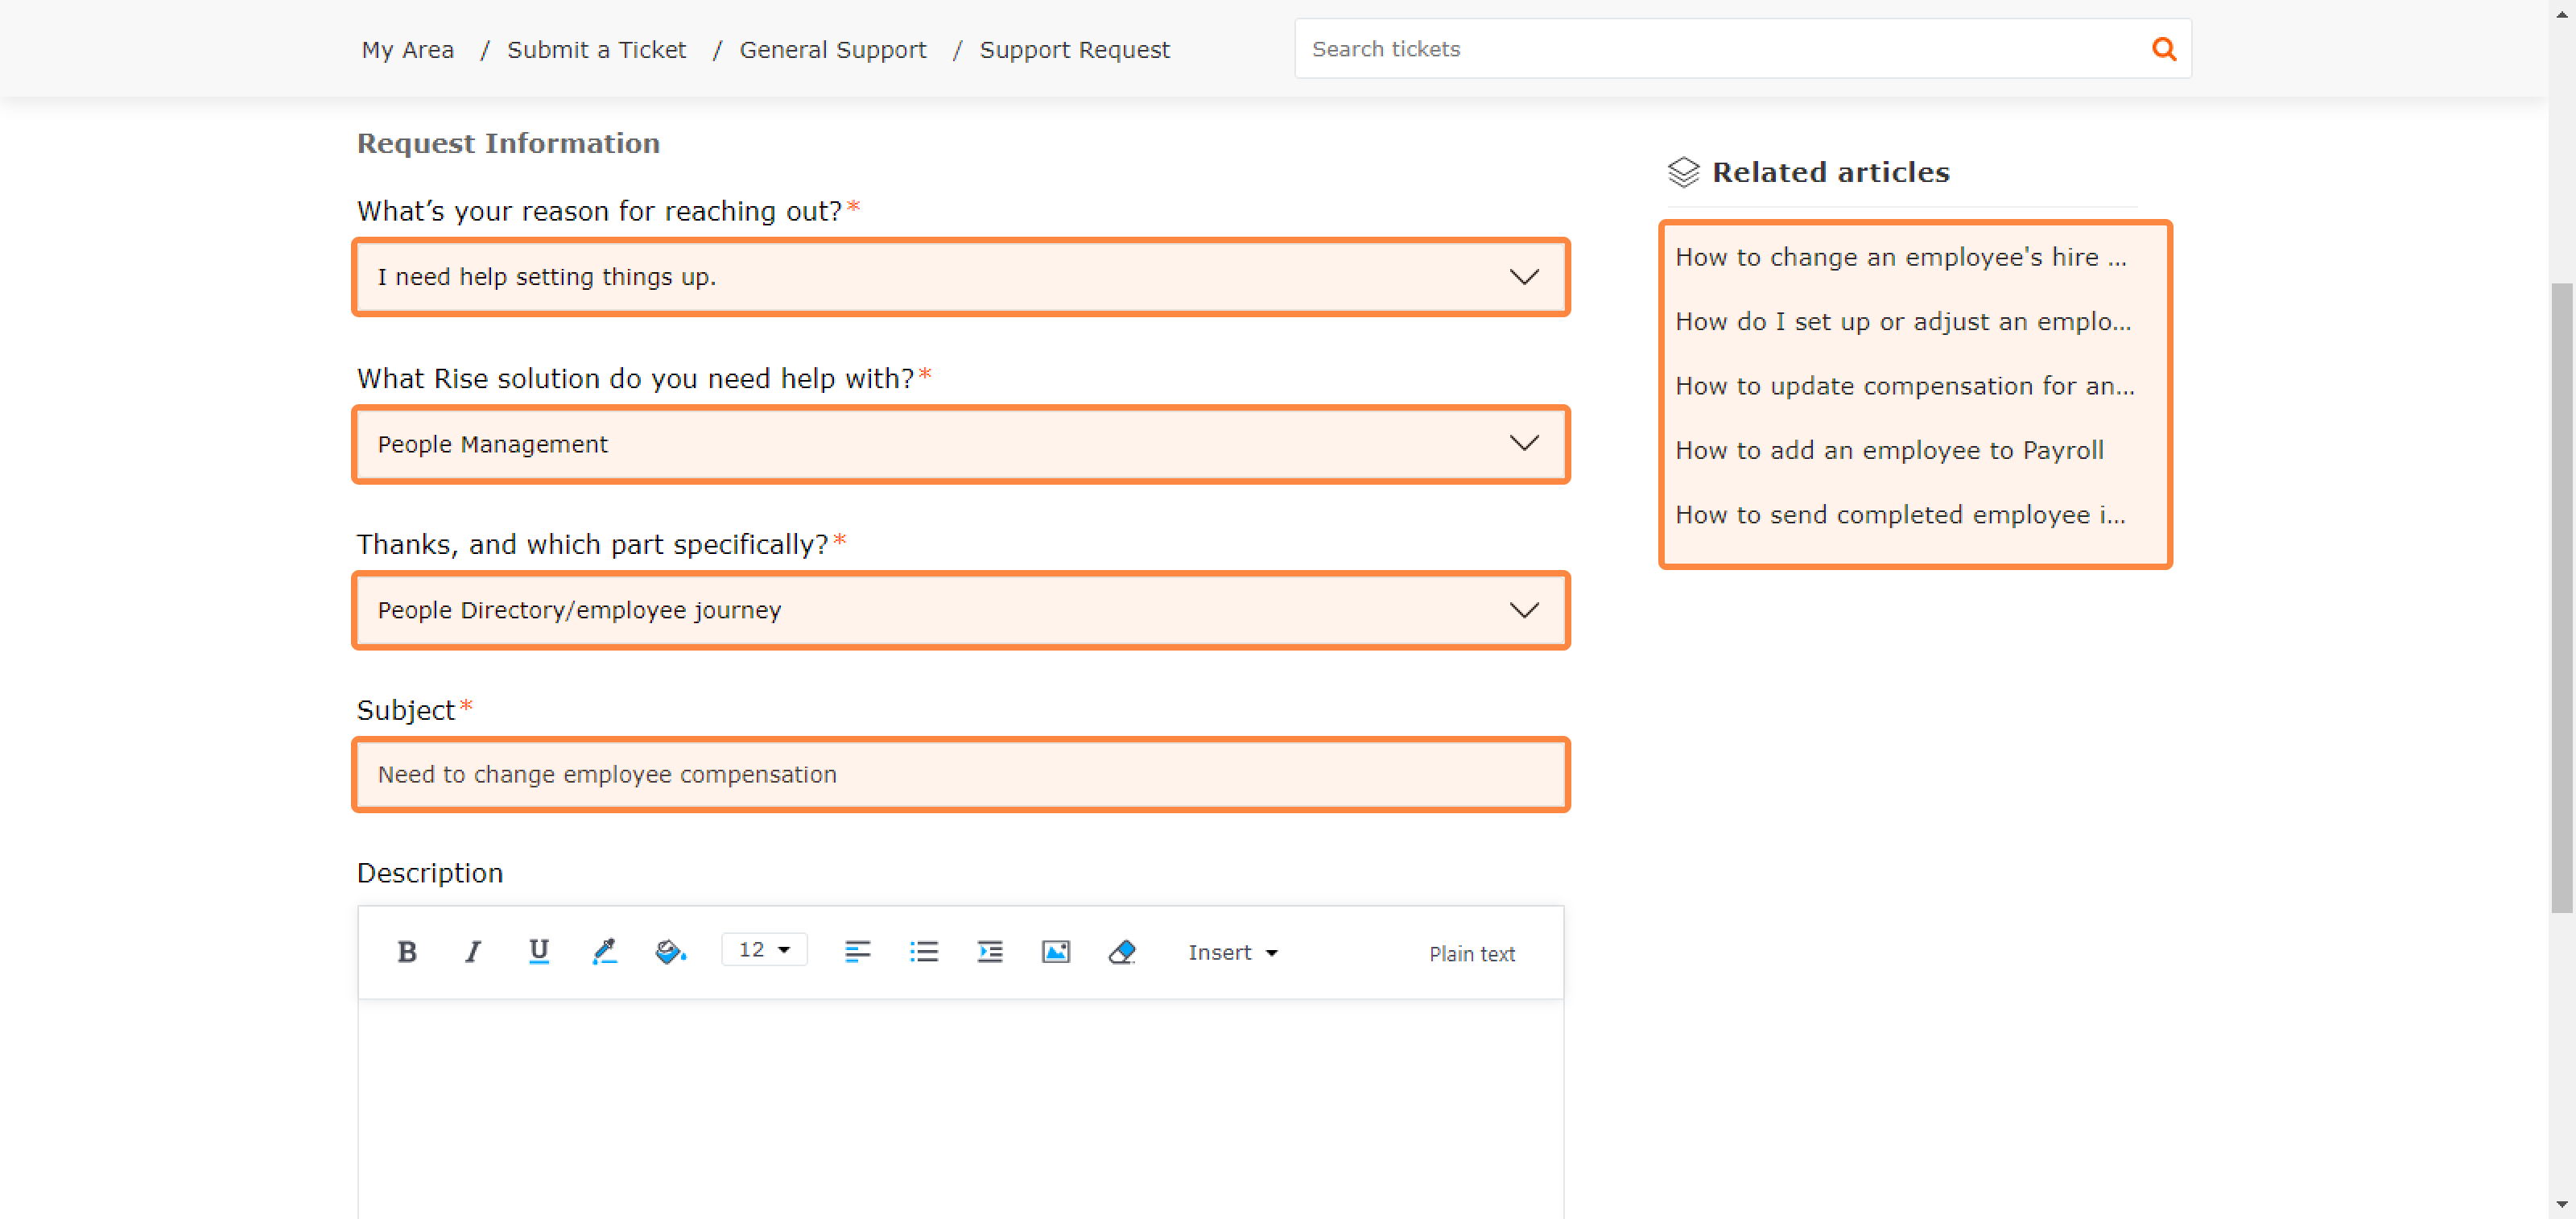This screenshot has height=1219, width=2576.
Task: Open the Insert dropdown menu
Action: click(x=1232, y=953)
